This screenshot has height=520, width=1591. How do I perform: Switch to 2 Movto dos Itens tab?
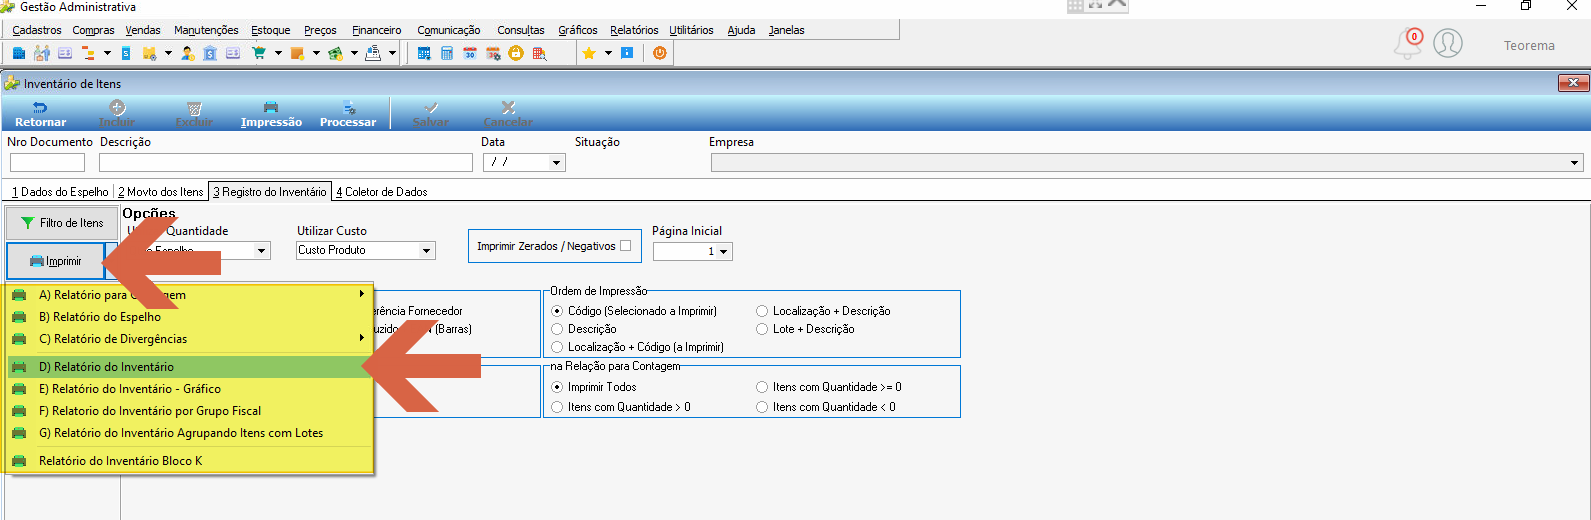click(x=160, y=192)
